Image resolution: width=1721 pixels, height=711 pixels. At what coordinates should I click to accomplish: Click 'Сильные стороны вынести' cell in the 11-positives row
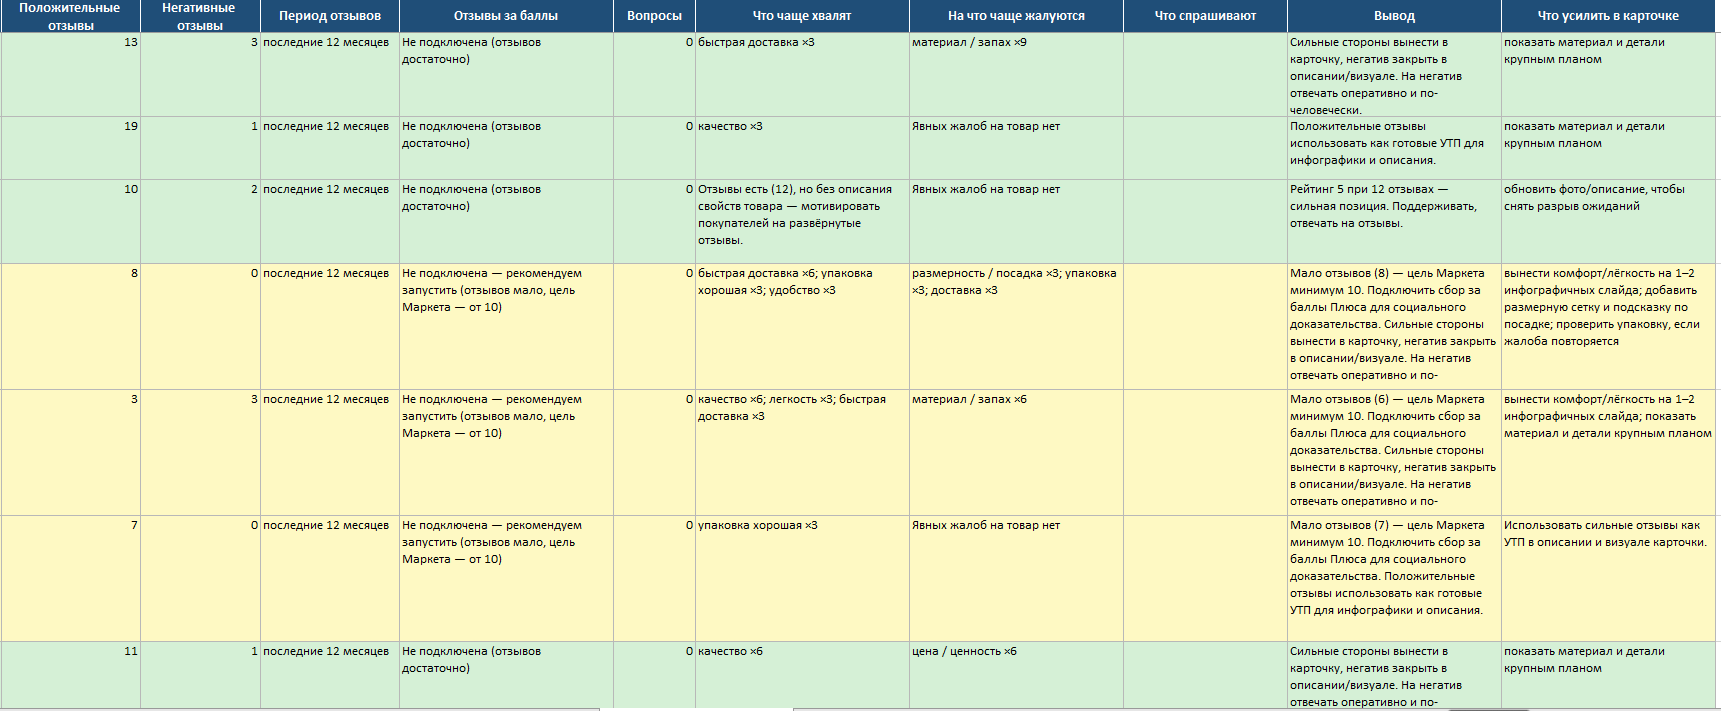coord(1394,676)
